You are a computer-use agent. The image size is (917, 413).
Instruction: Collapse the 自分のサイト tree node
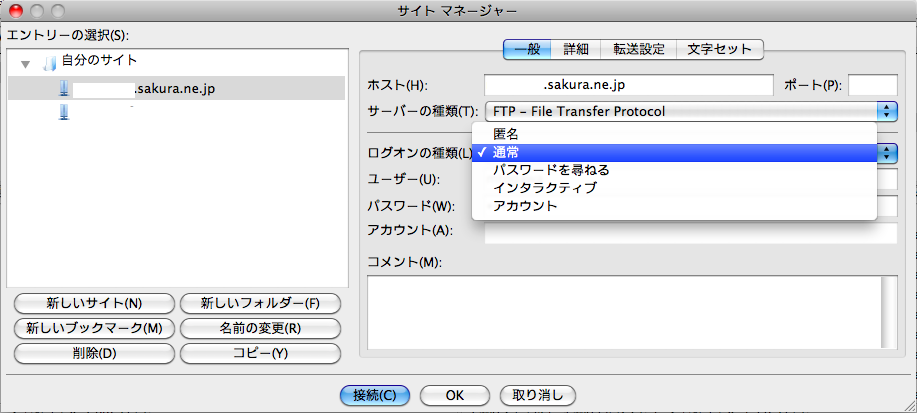(x=26, y=63)
